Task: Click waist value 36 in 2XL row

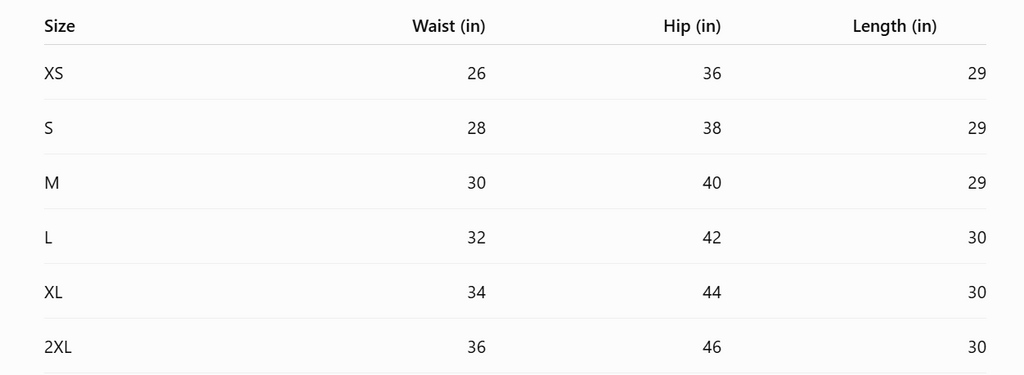Action: (x=477, y=348)
